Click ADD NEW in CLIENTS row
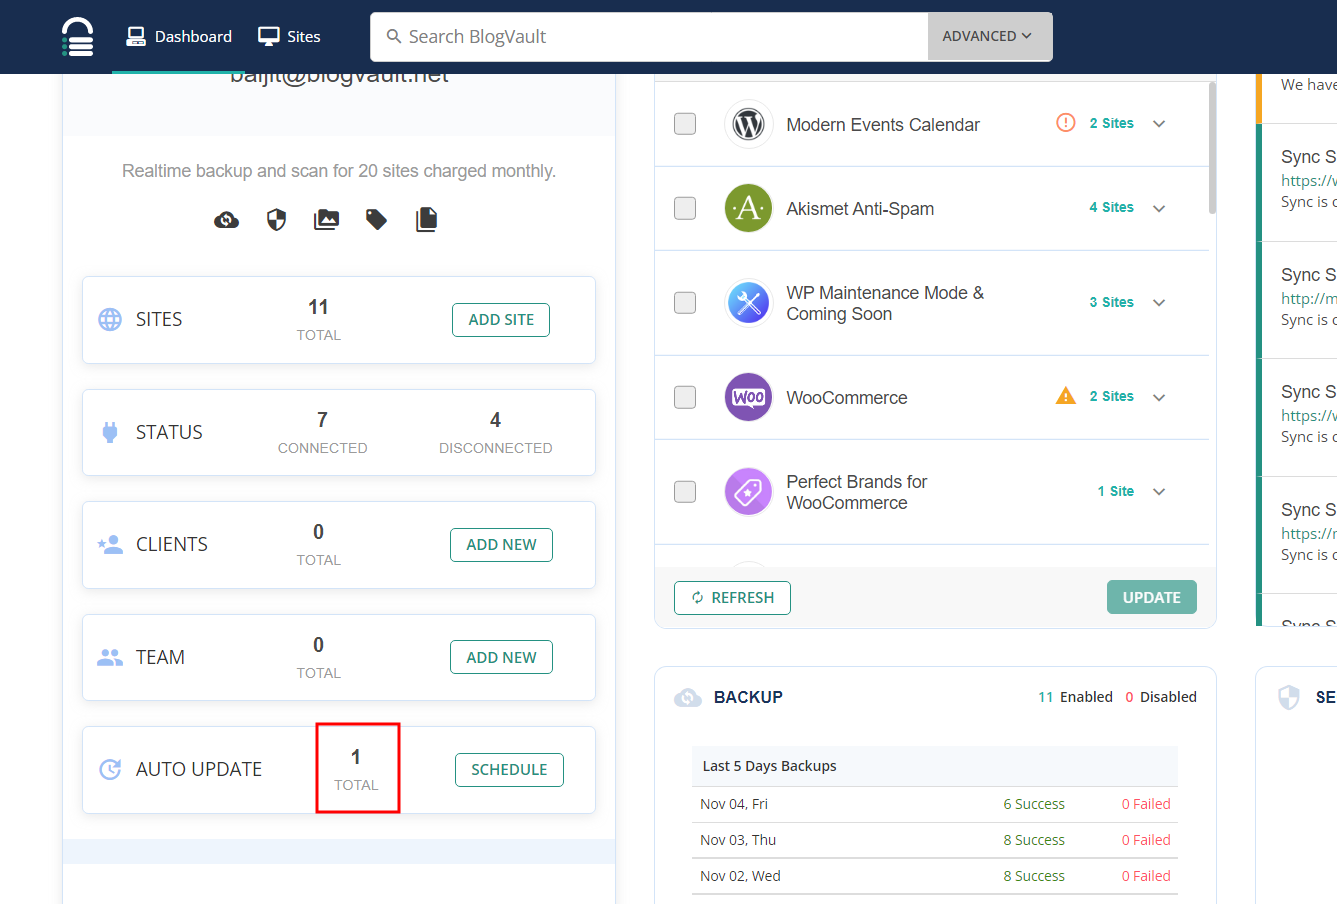Screen dimensions: 1337x904 [x=501, y=545]
